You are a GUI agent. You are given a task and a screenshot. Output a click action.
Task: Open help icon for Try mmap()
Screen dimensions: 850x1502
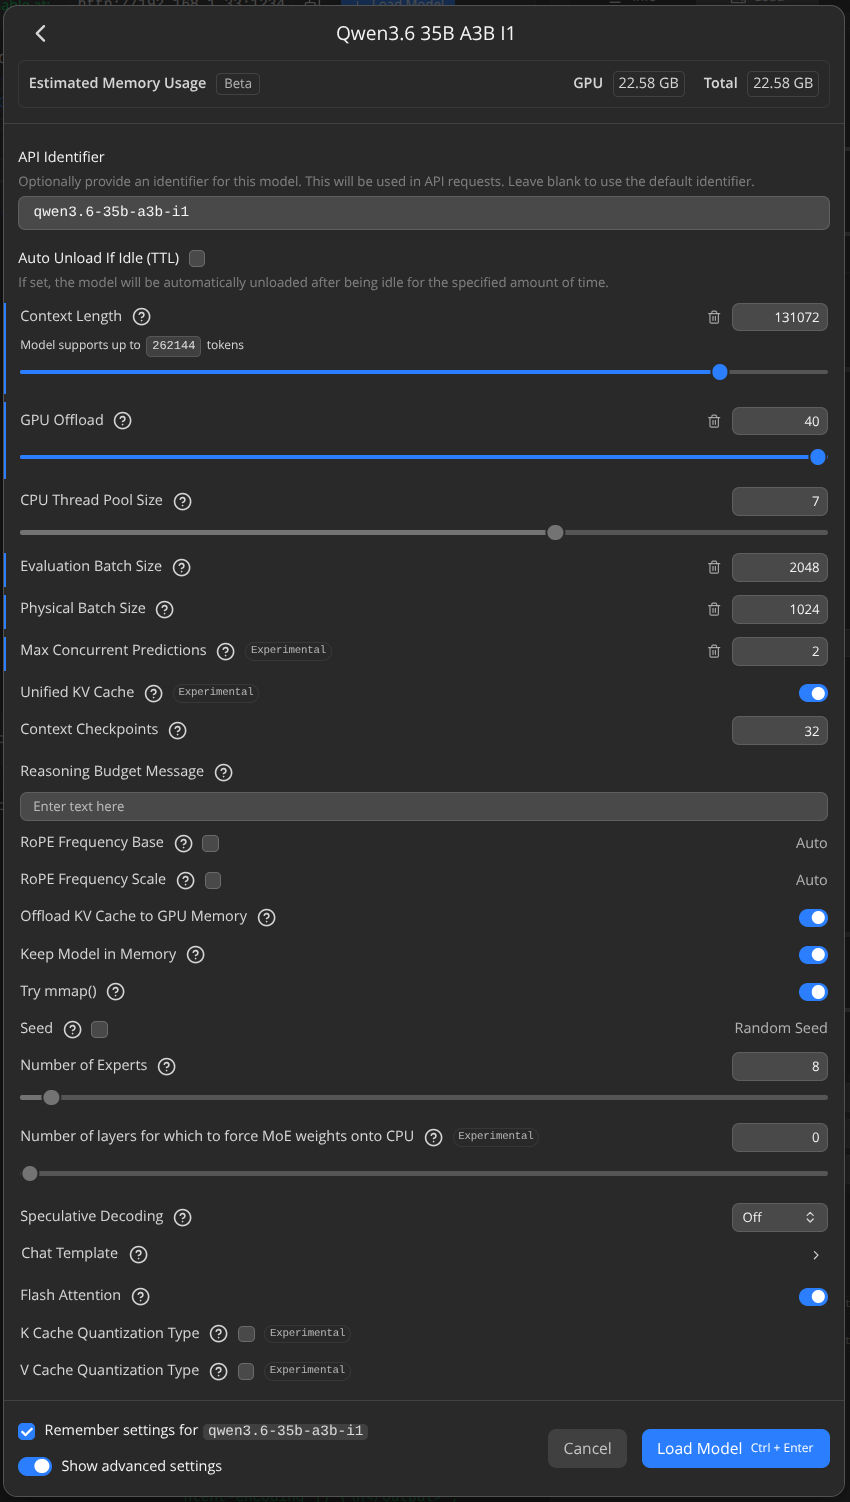116,992
